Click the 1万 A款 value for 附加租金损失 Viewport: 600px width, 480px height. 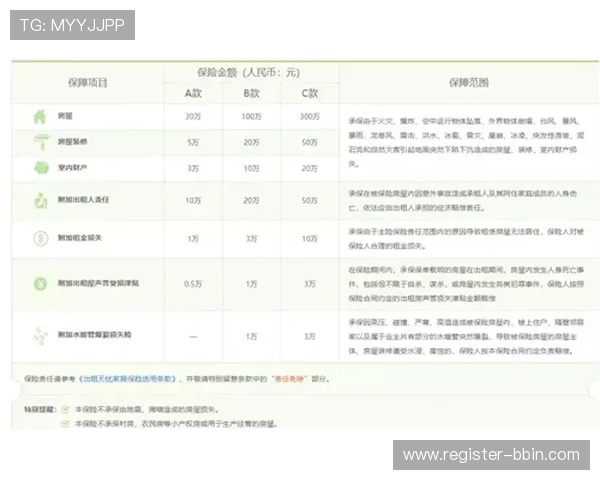pyautogui.click(x=193, y=239)
